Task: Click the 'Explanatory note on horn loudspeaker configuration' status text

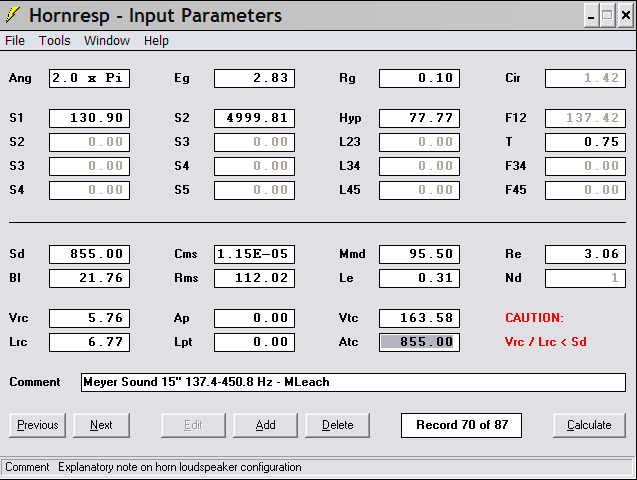Action: [x=180, y=467]
